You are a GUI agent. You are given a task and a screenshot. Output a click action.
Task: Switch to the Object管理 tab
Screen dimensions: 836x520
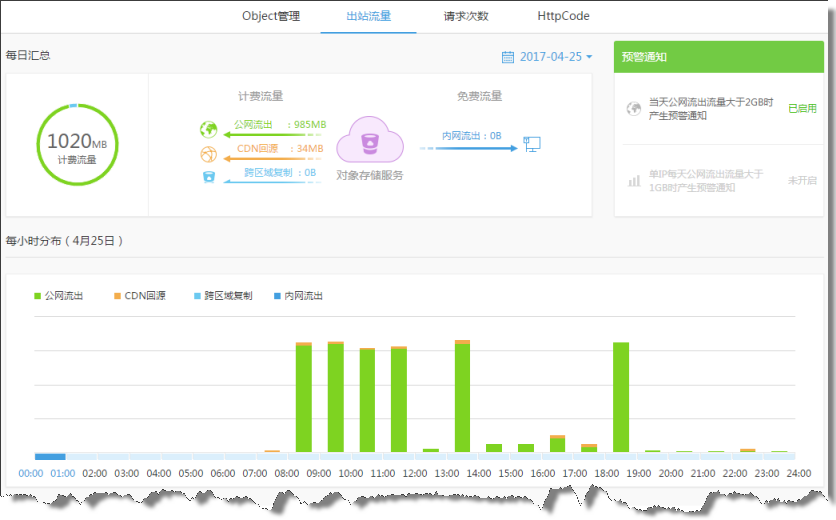[270, 16]
